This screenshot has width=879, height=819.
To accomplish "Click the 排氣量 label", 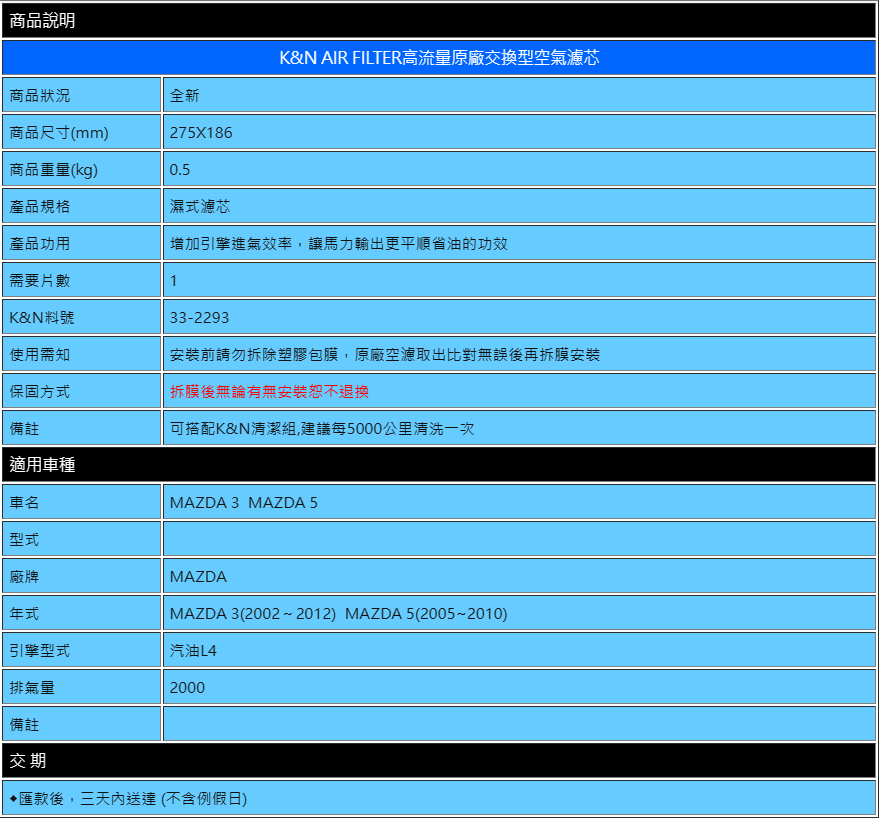I will pos(32,688).
